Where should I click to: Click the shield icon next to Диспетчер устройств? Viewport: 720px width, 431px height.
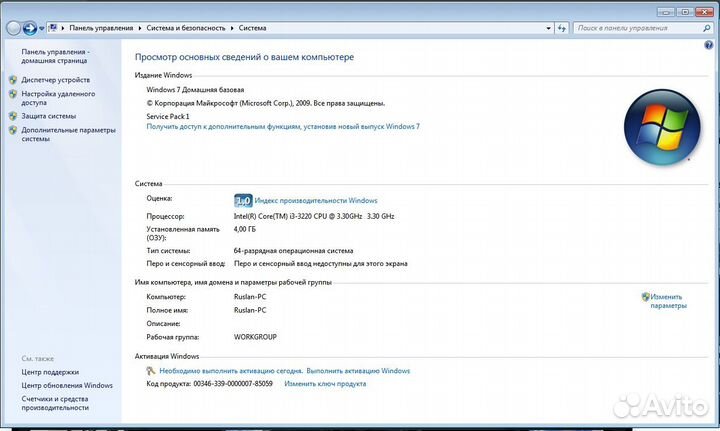(12, 80)
